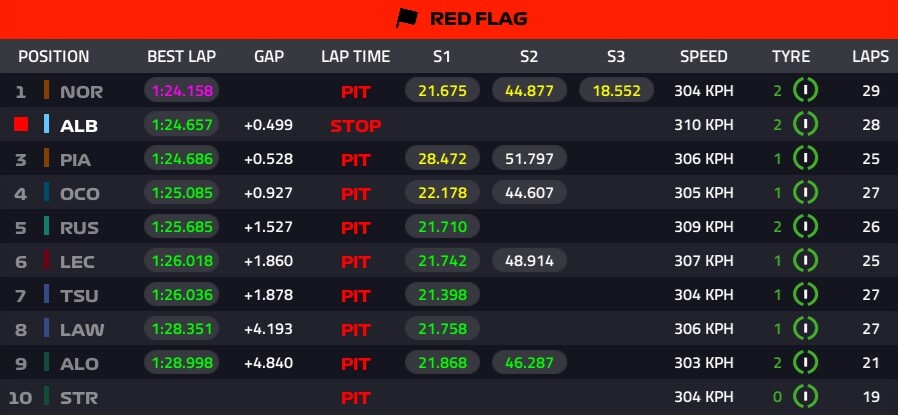Click the SPEED column header
The height and width of the screenshot is (415, 898).
pyautogui.click(x=704, y=56)
